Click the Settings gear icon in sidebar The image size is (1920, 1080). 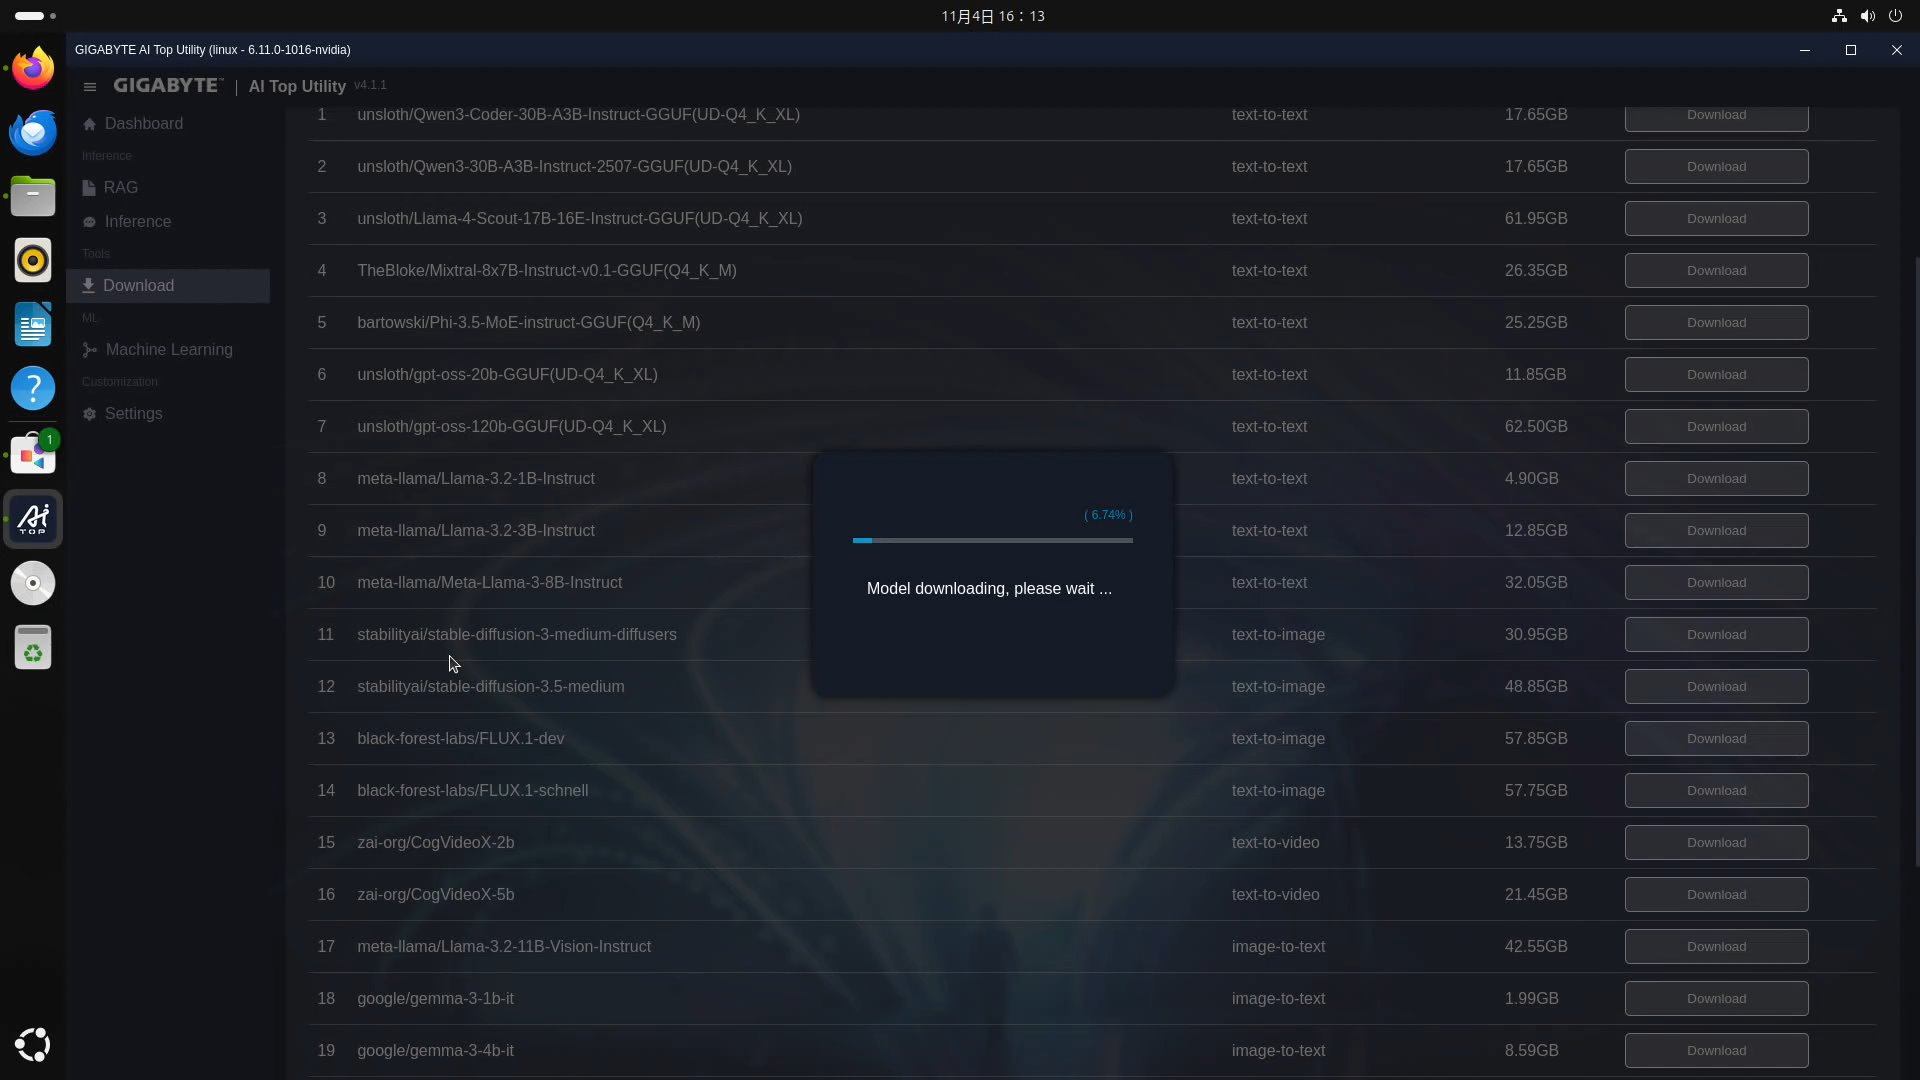[89, 414]
